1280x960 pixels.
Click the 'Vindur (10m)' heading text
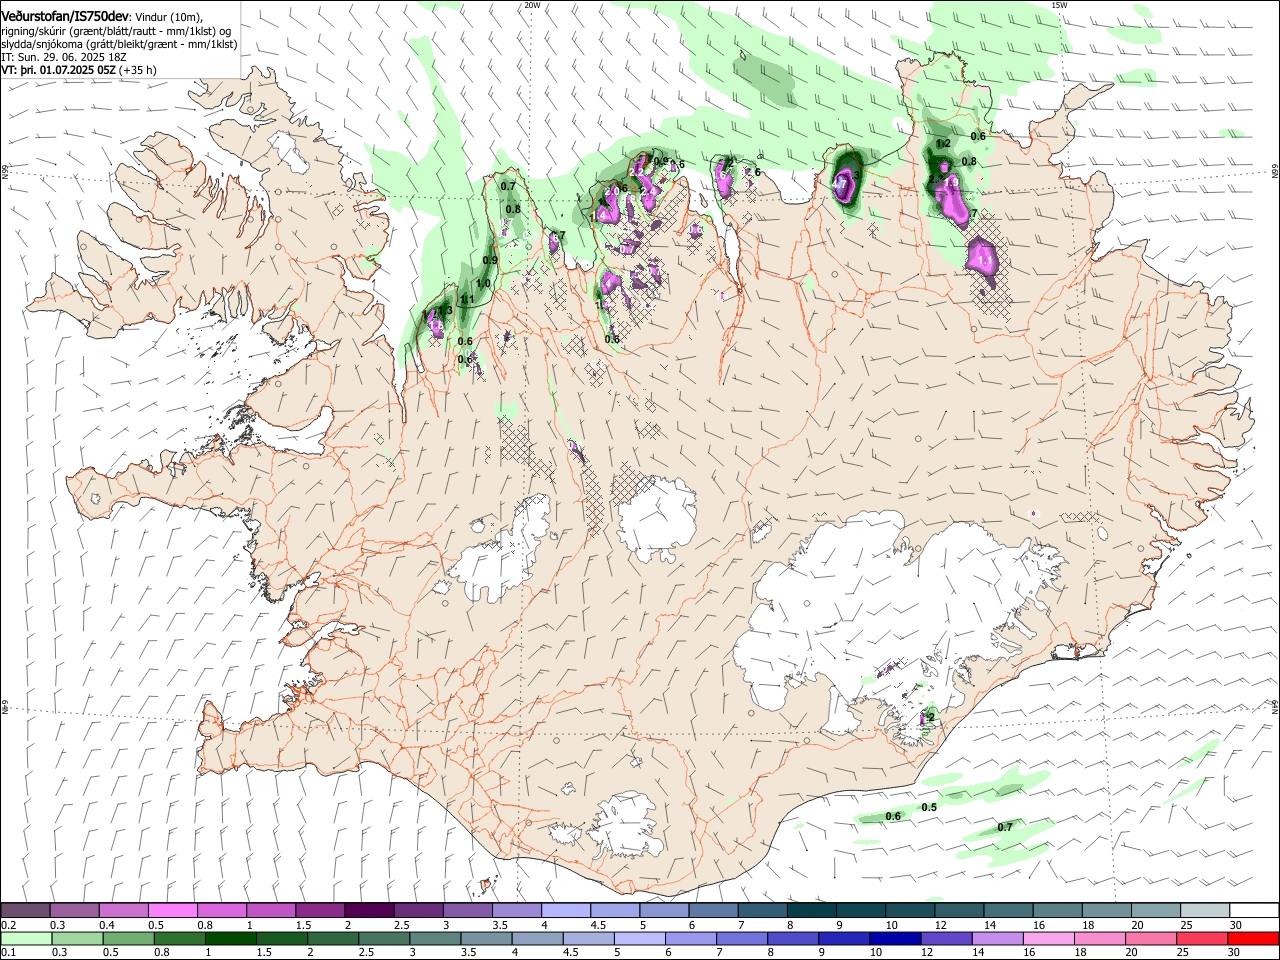click(x=168, y=17)
